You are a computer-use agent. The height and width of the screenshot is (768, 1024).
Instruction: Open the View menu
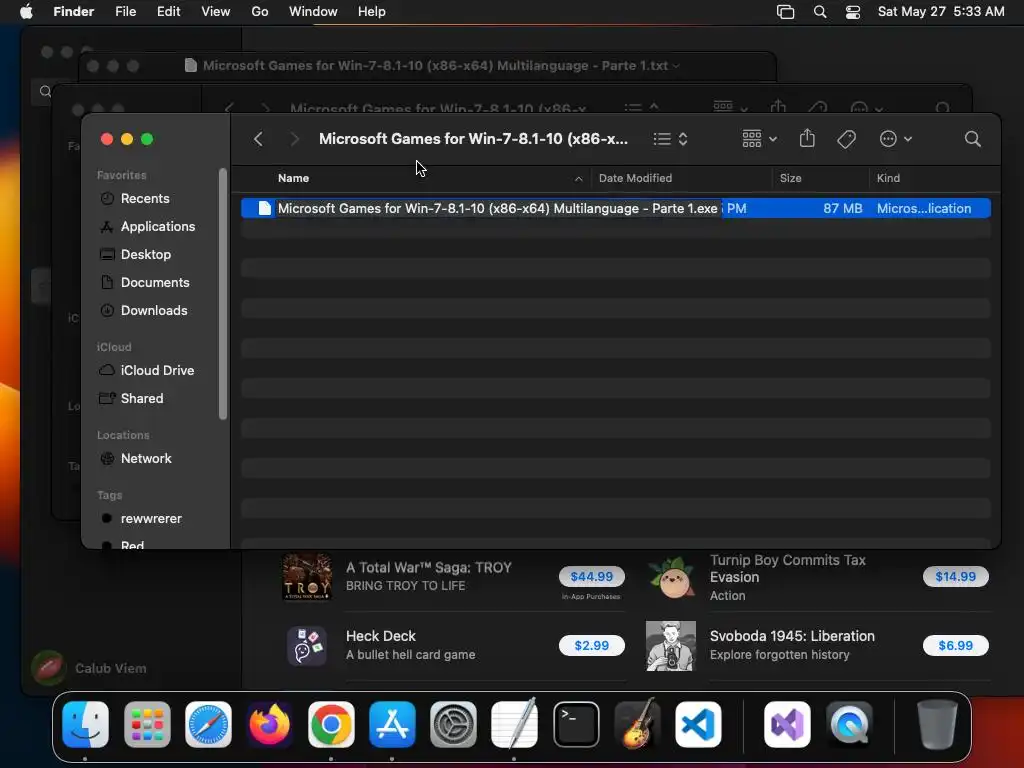coord(216,12)
